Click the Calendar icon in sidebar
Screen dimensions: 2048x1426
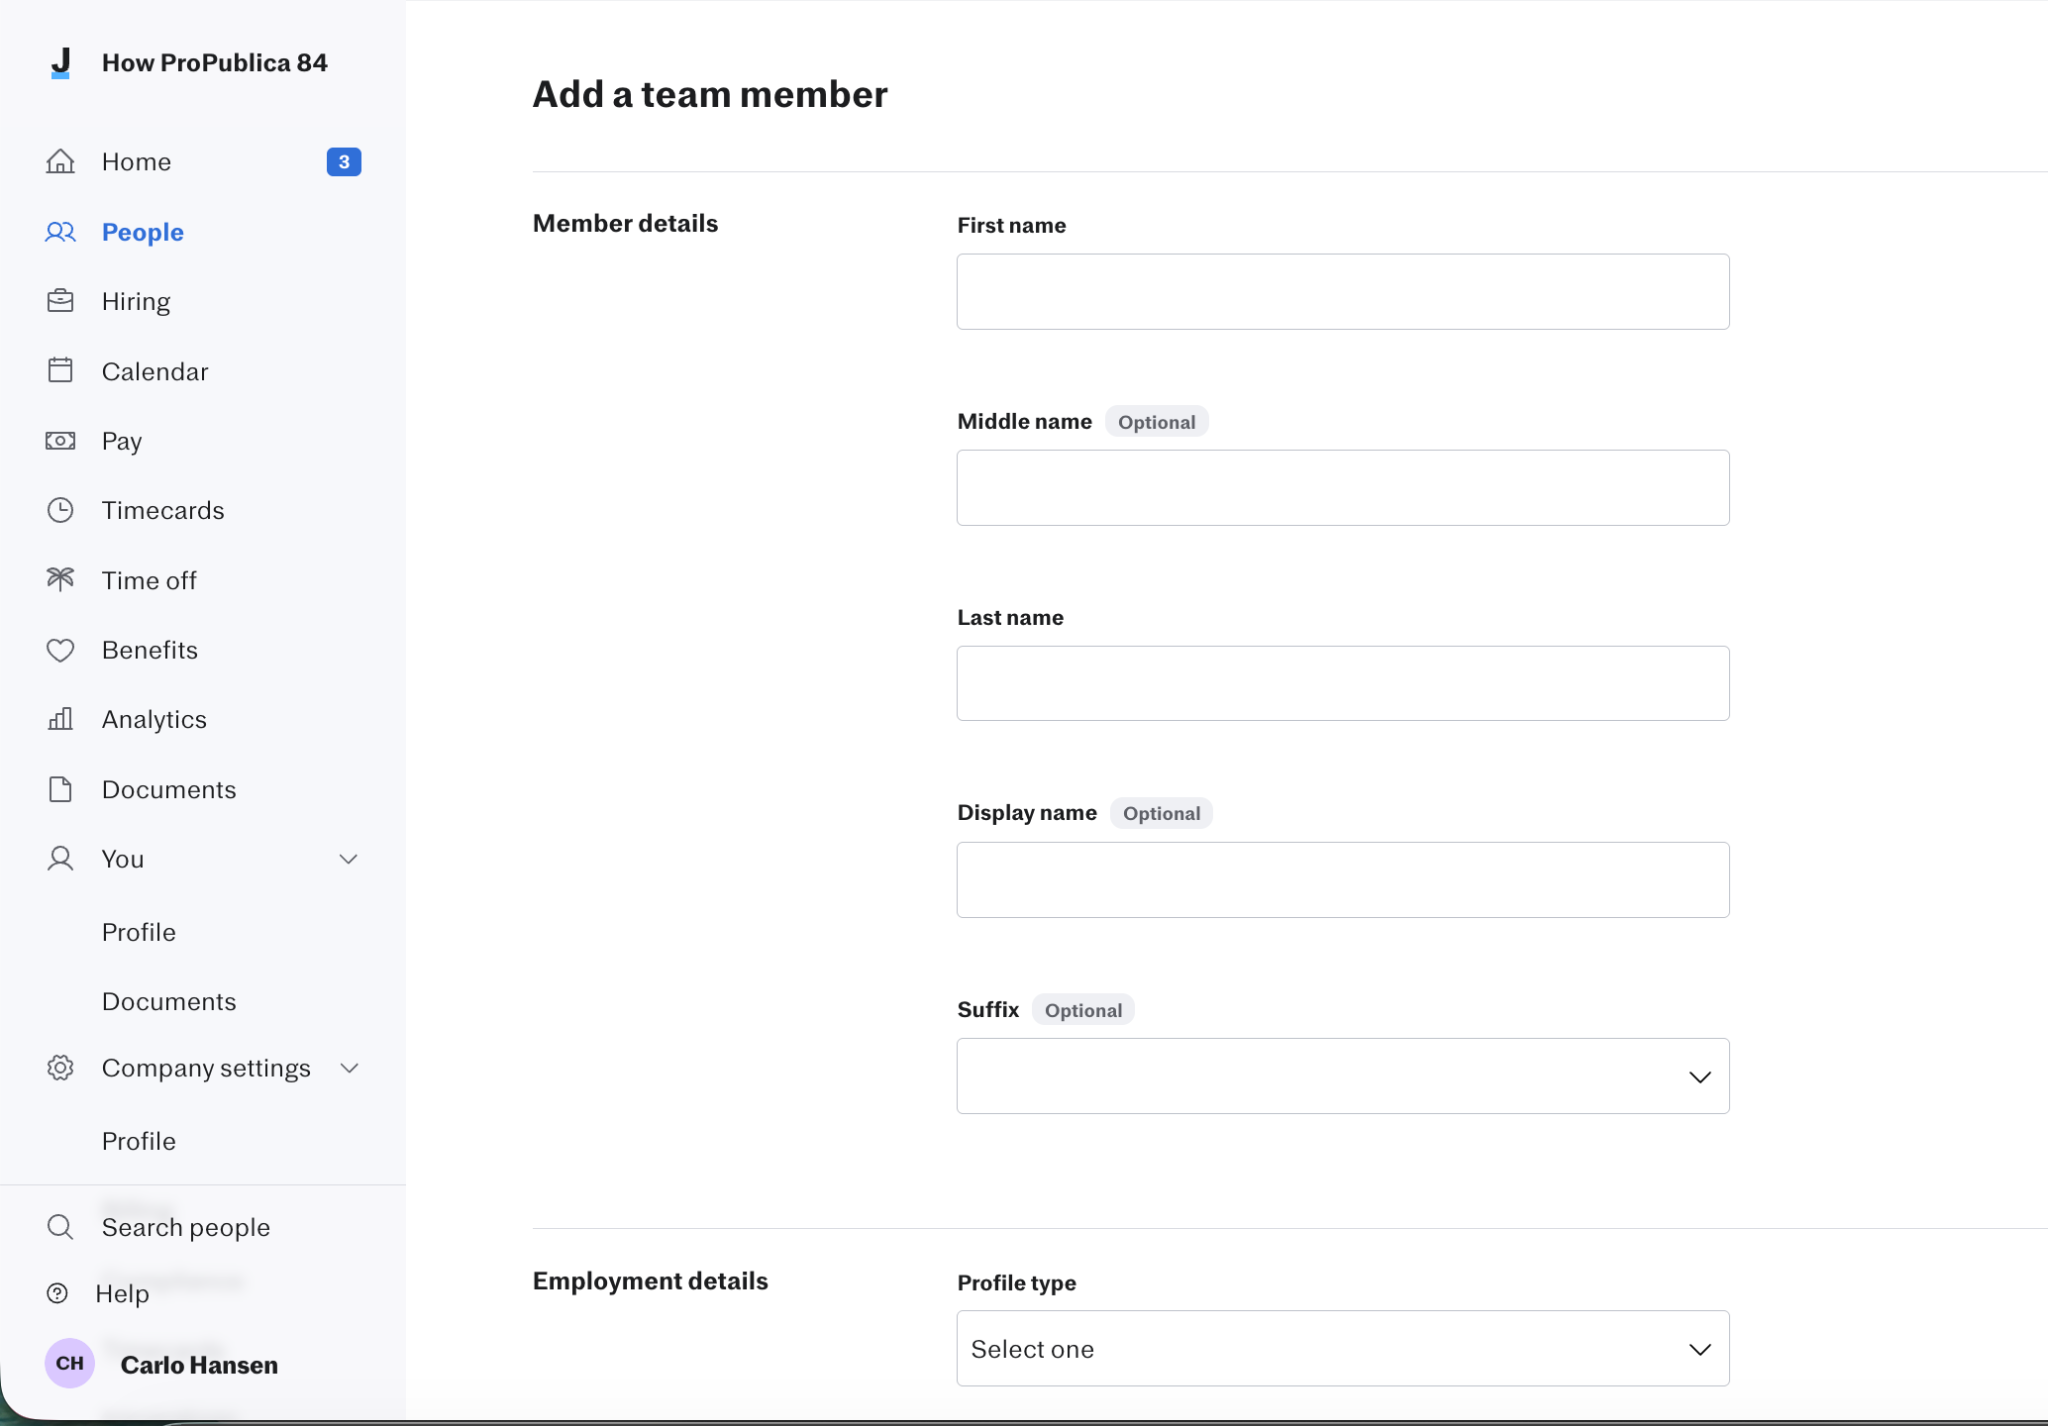[x=60, y=371]
